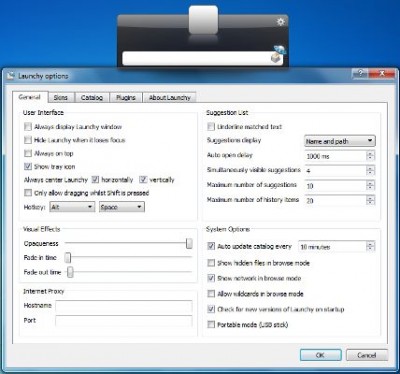Close the Launchy options window
This screenshot has width=400, height=374.
[382, 73]
